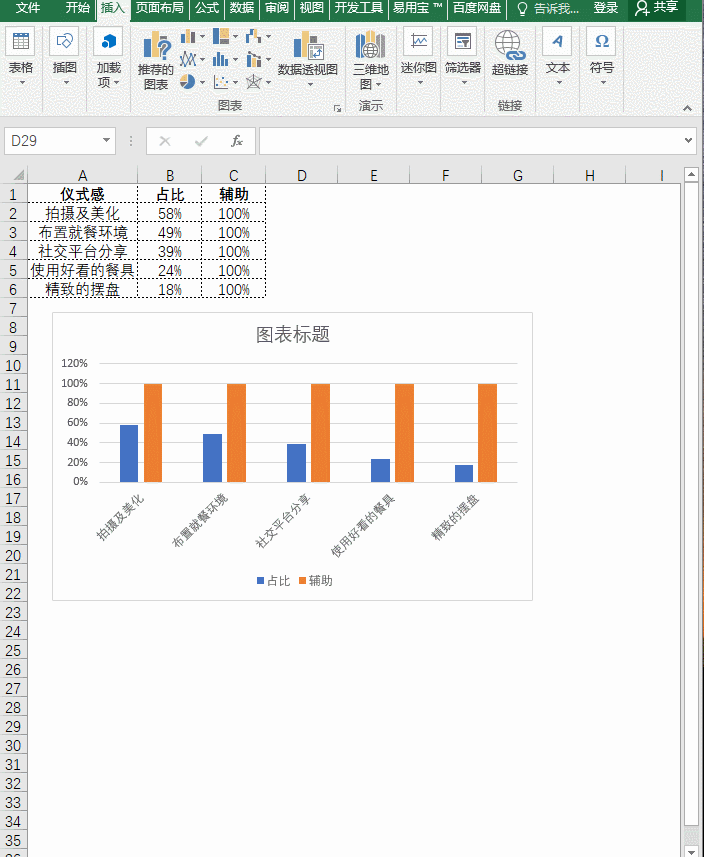Open the Illustrations (插图) menu
Image resolution: width=704 pixels, height=857 pixels.
[64, 58]
